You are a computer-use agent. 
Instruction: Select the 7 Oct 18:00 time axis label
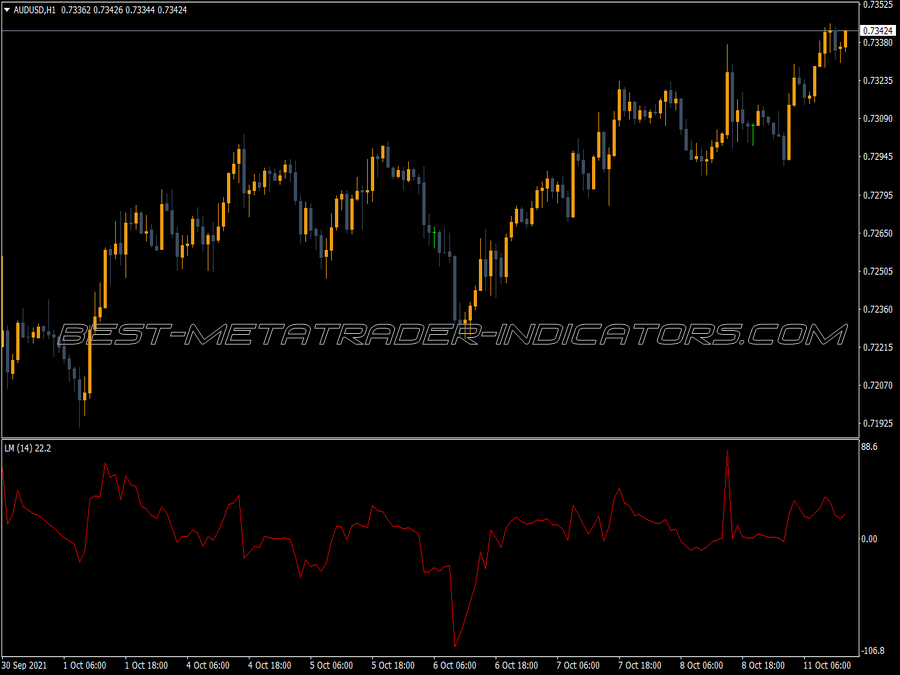click(639, 665)
